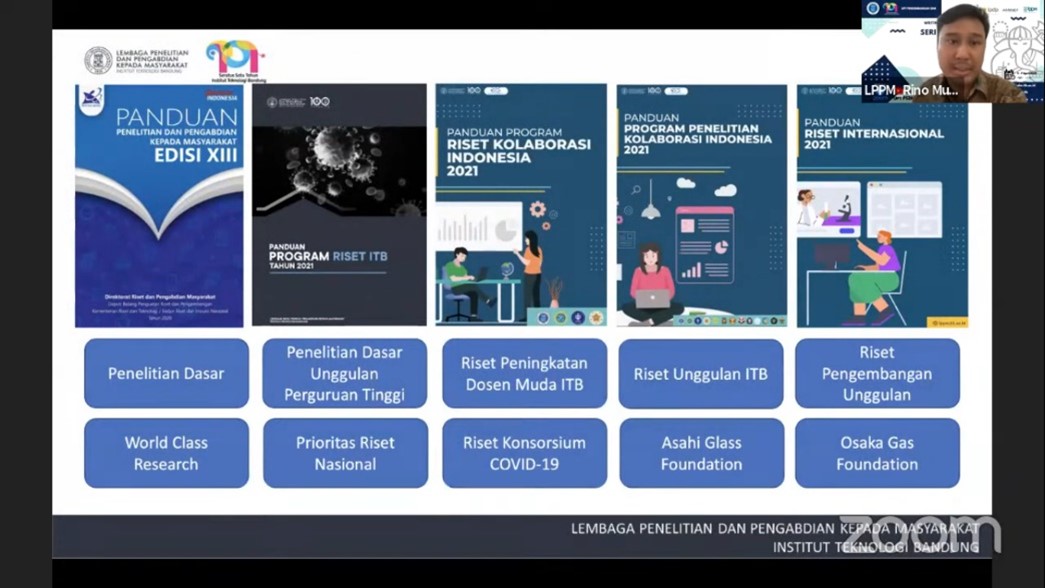Click the Penelitian Dasar button
The width and height of the screenshot is (1045, 588).
tap(166, 374)
